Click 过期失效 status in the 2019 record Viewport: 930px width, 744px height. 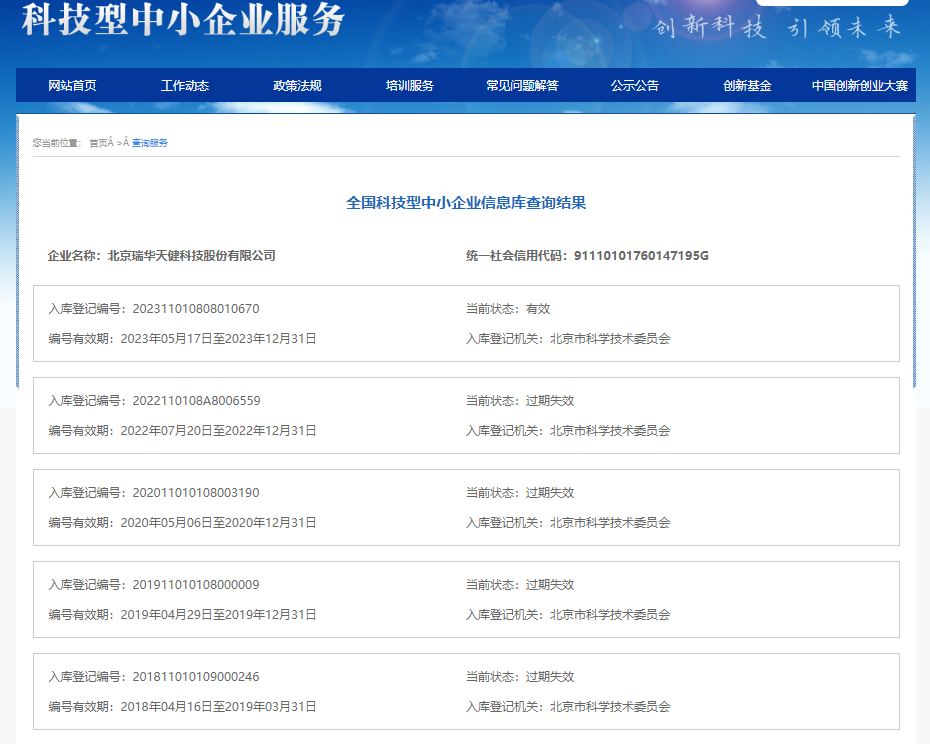550,584
